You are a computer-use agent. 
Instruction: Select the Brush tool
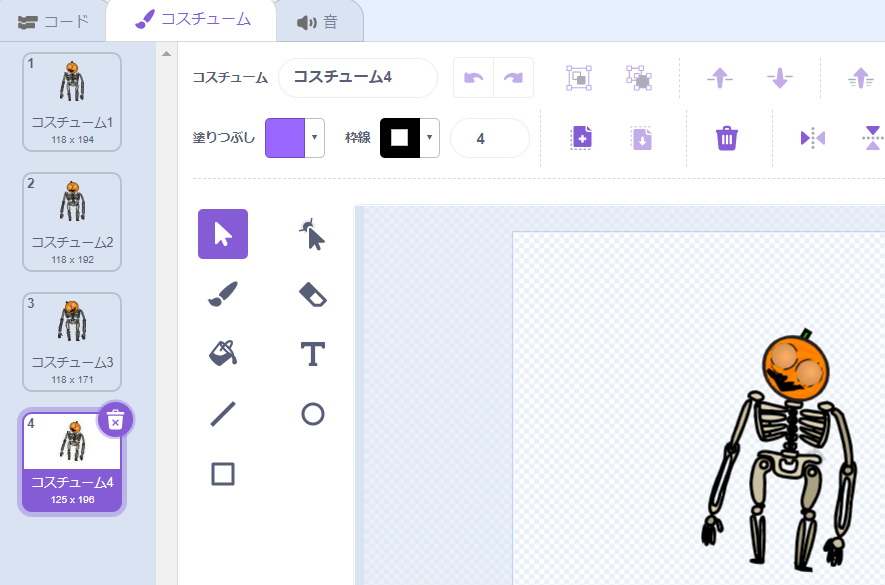[x=222, y=294]
